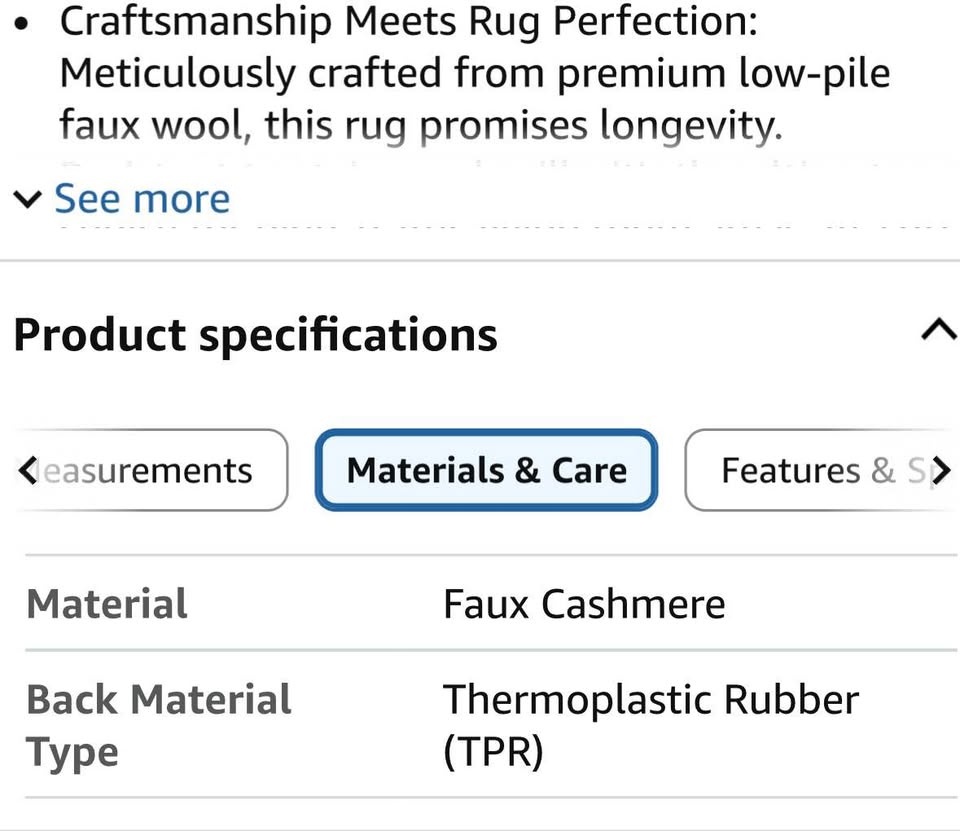
Task: Select the Materials & Care tab
Action: pyautogui.click(x=486, y=470)
